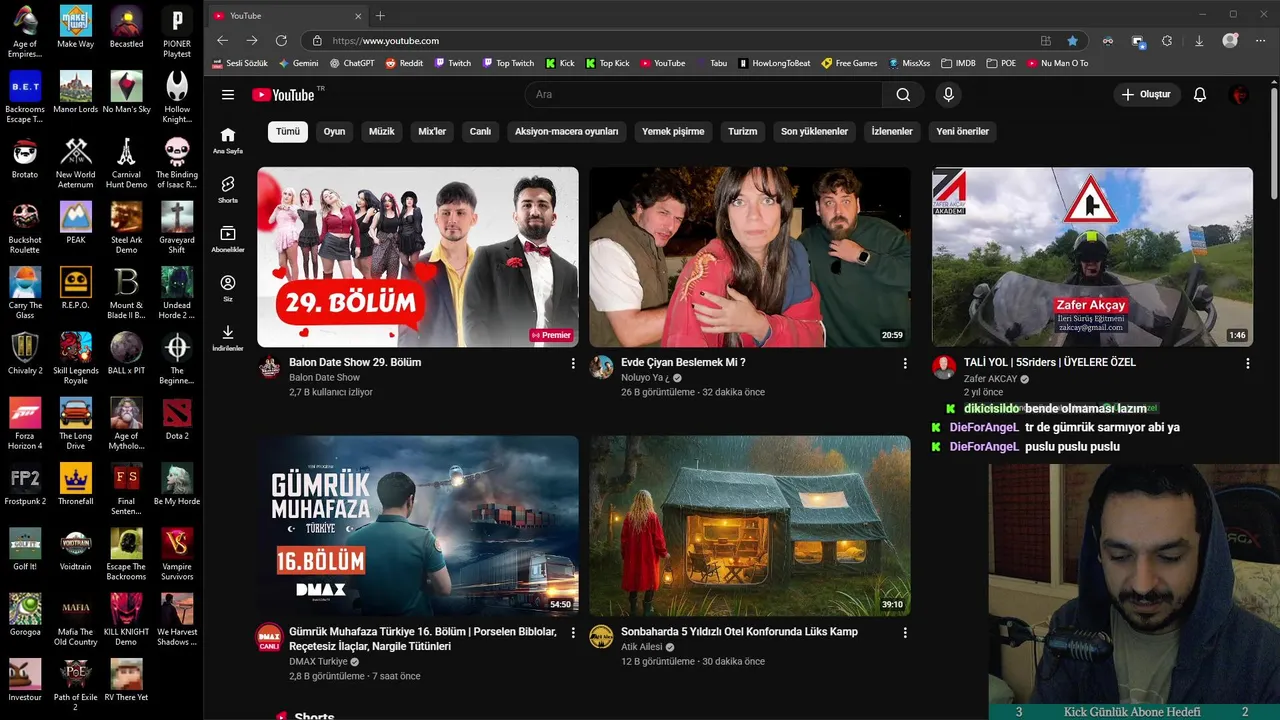Select Son yüklenenler filter chip

(x=815, y=131)
